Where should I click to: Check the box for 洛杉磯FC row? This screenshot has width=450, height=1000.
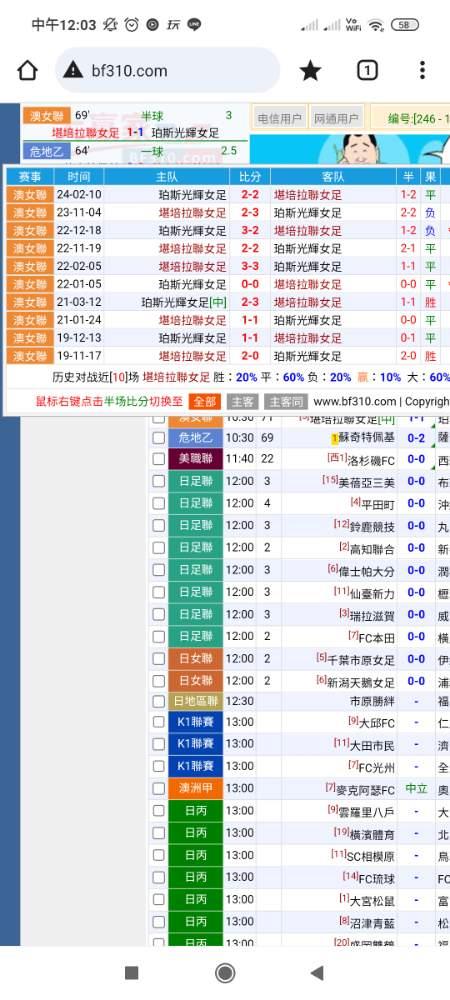pyautogui.click(x=159, y=459)
